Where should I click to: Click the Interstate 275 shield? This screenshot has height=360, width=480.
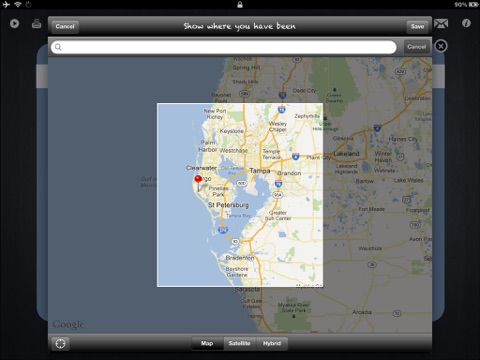(223, 230)
